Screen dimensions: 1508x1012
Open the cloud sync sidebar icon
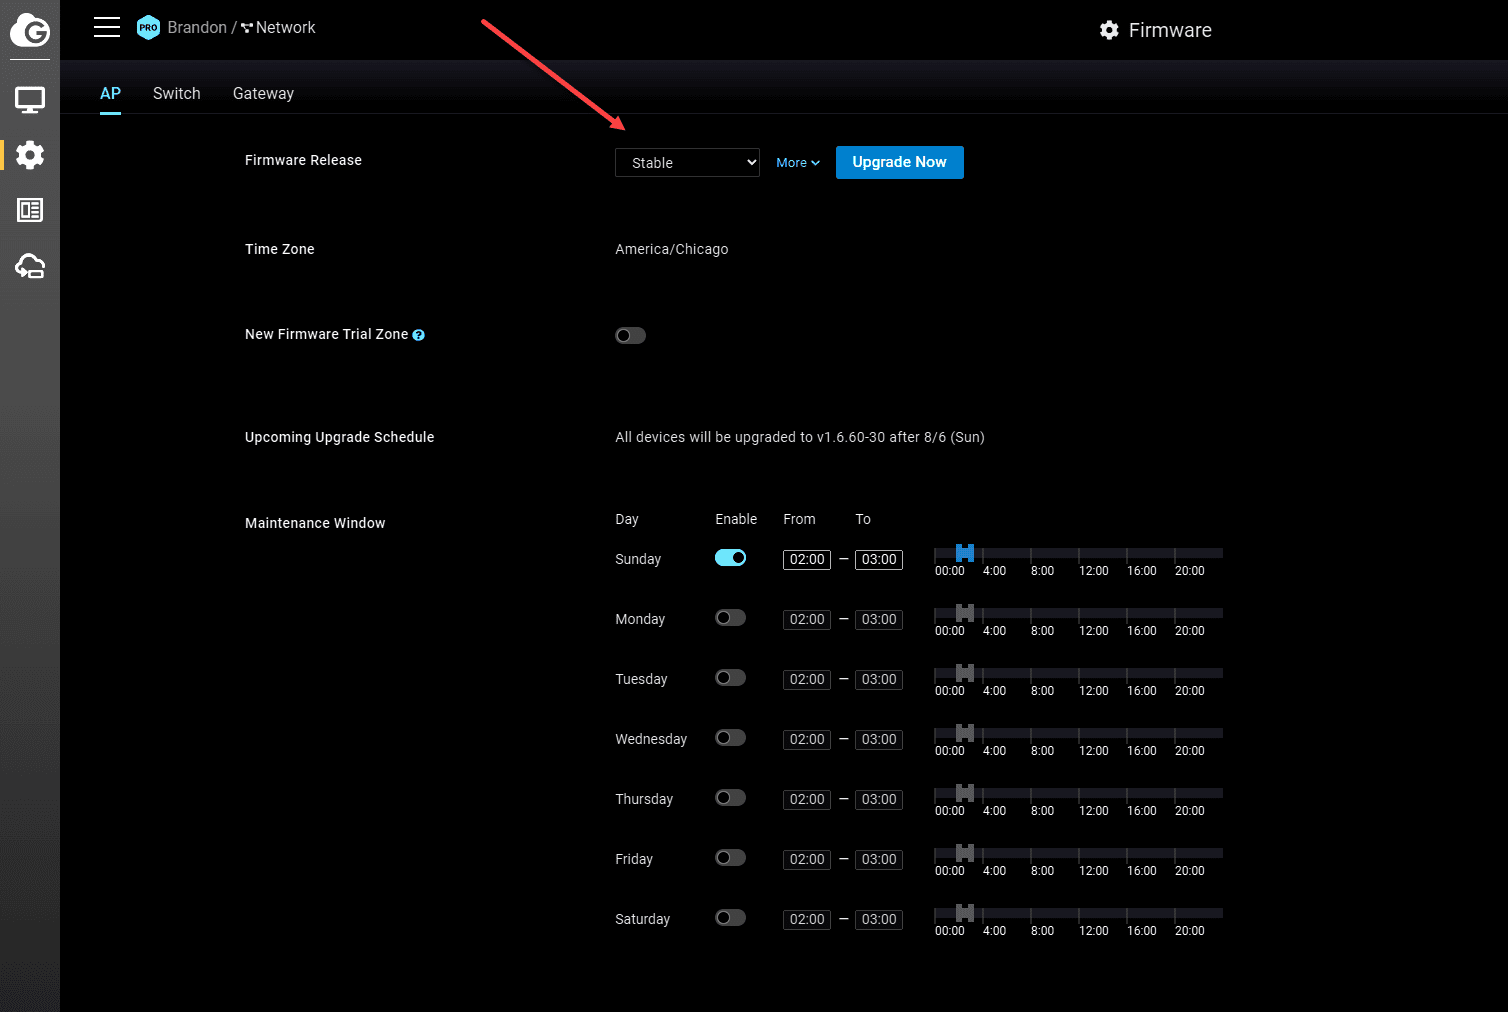[30, 266]
